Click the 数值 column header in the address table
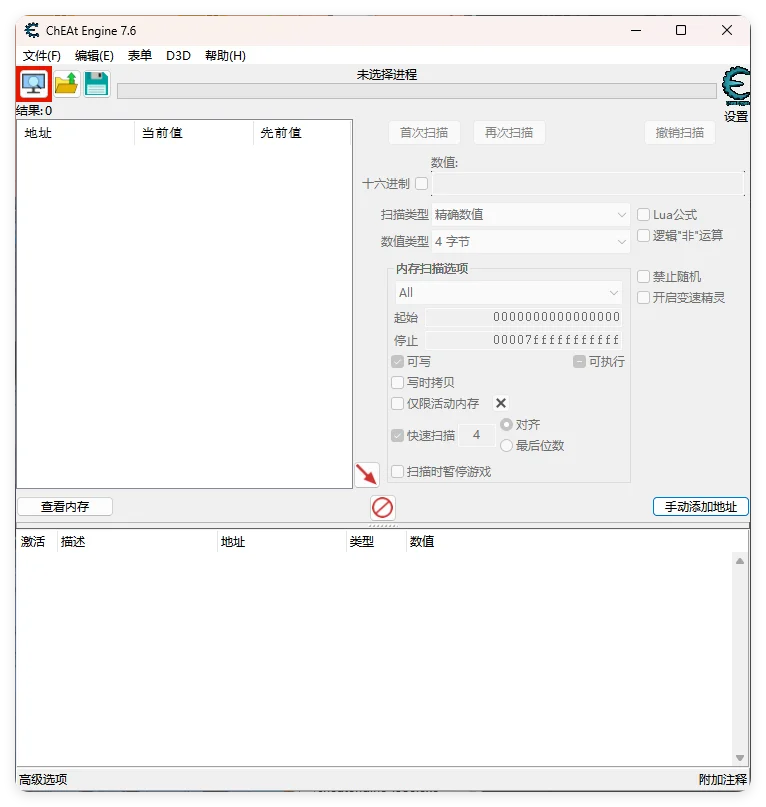 [422, 541]
